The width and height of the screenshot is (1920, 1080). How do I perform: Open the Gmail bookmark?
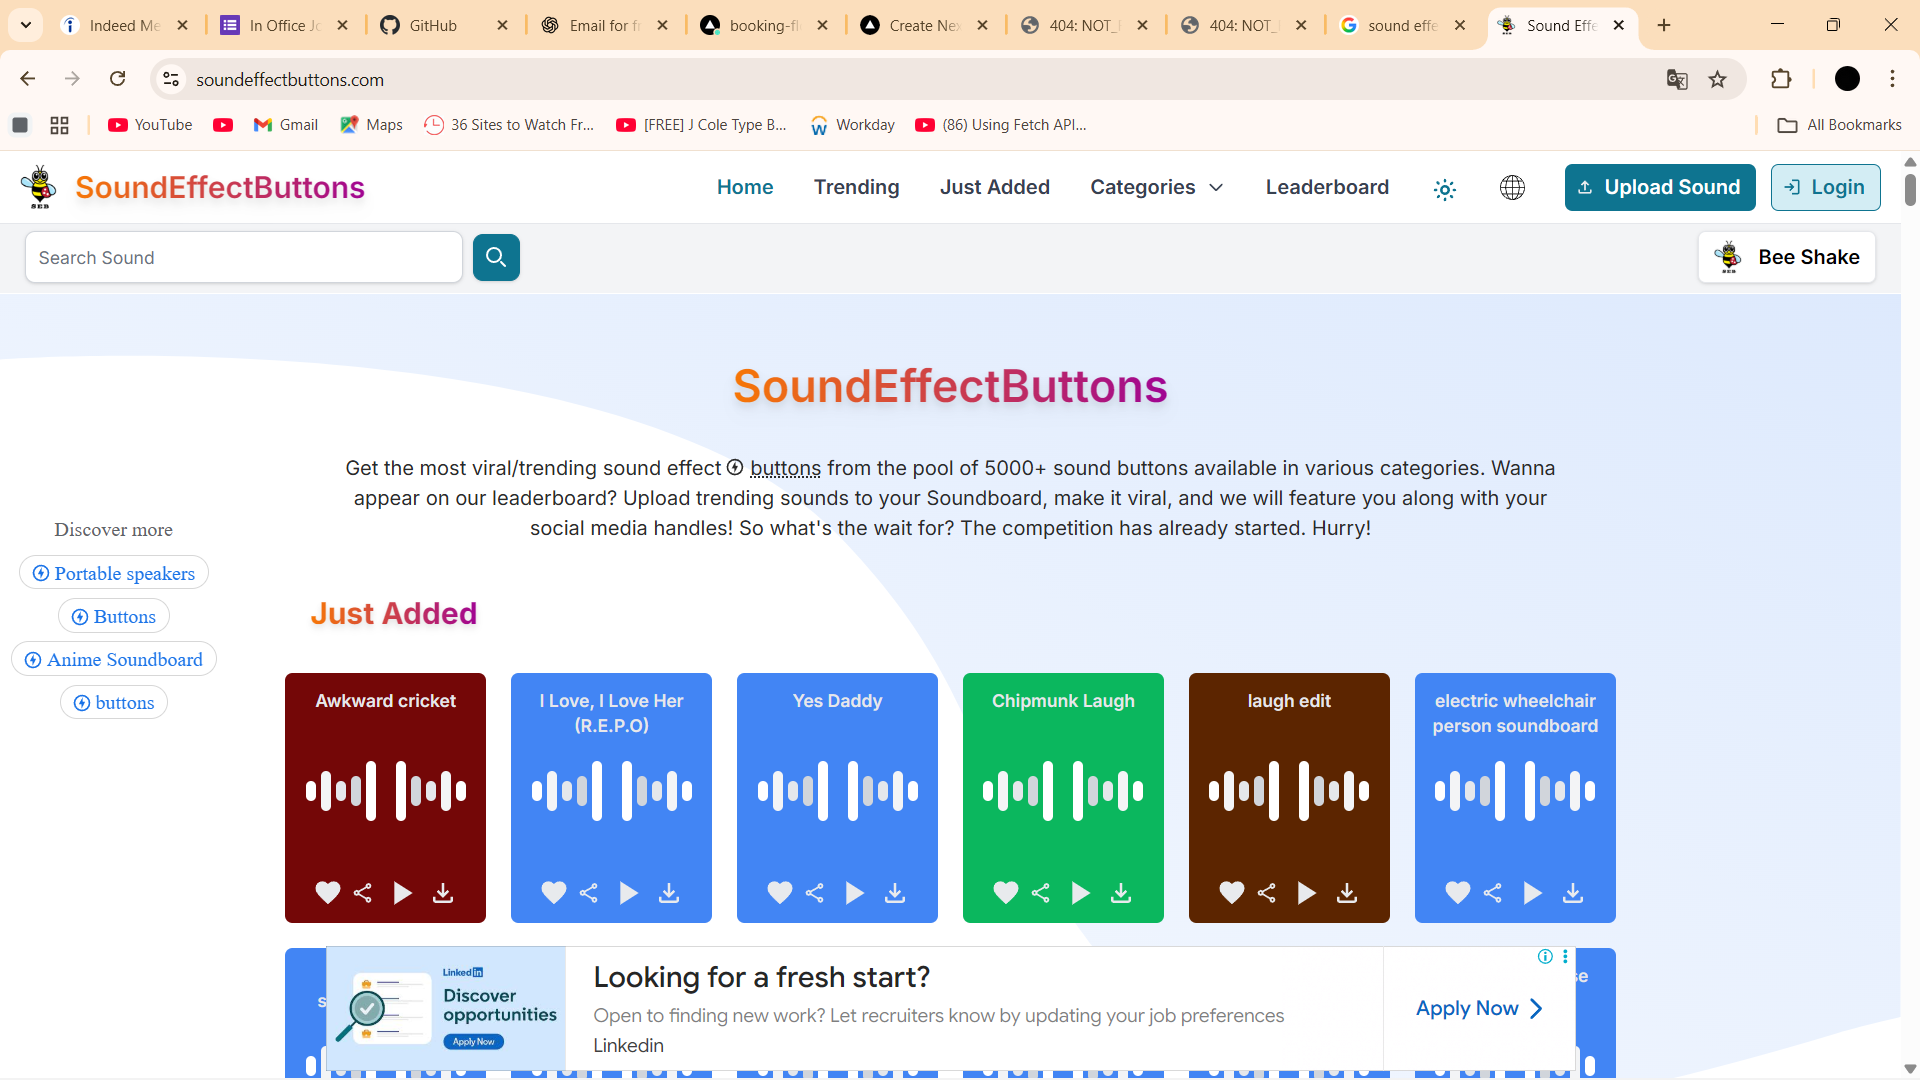pyautogui.click(x=286, y=125)
